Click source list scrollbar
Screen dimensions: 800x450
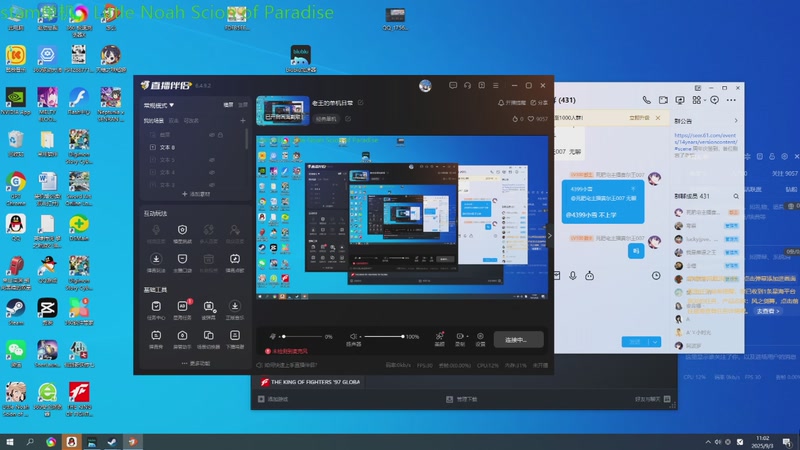coord(247,139)
